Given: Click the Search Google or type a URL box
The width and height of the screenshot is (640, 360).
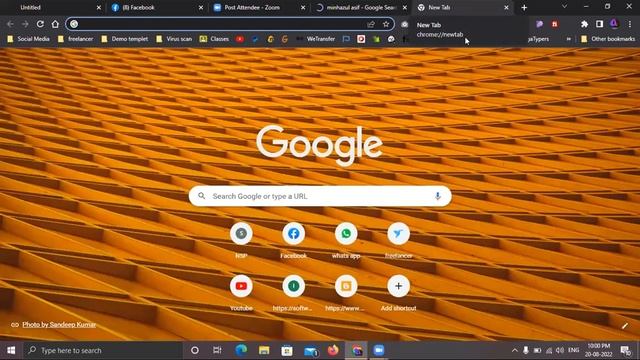Looking at the screenshot, I should [x=320, y=196].
